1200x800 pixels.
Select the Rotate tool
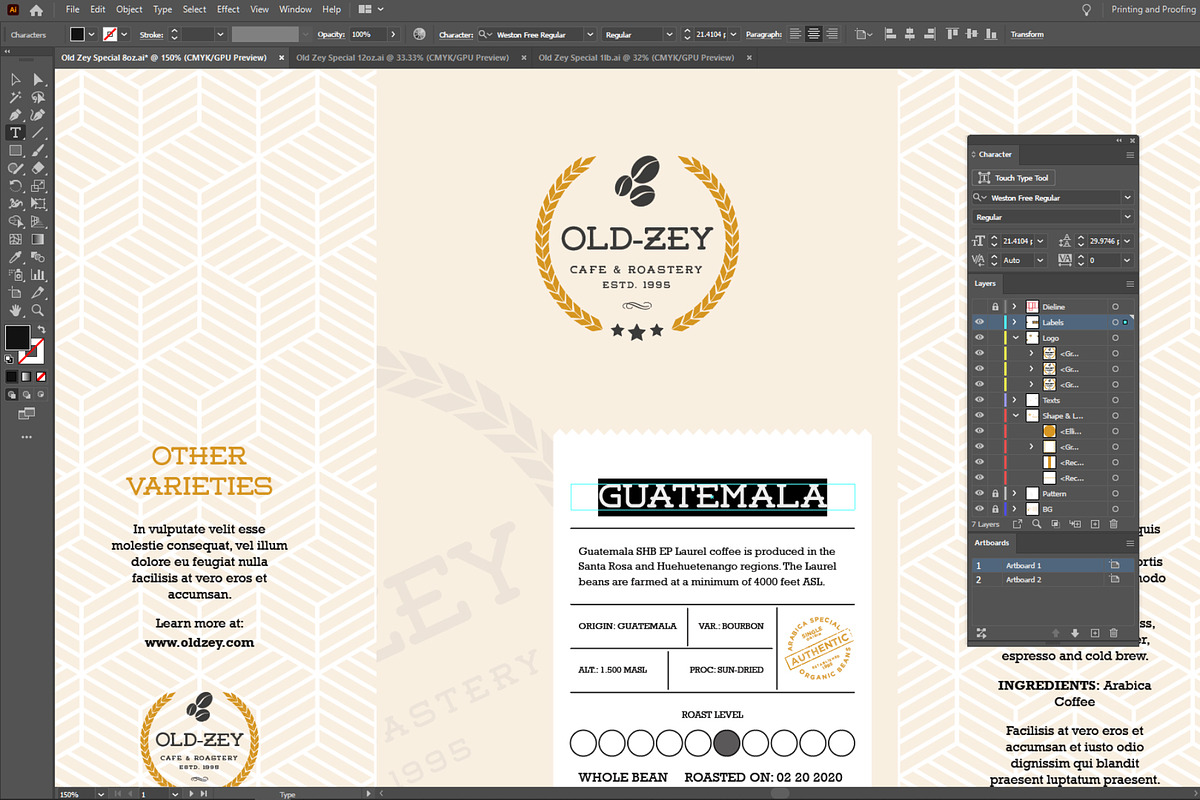(15, 186)
